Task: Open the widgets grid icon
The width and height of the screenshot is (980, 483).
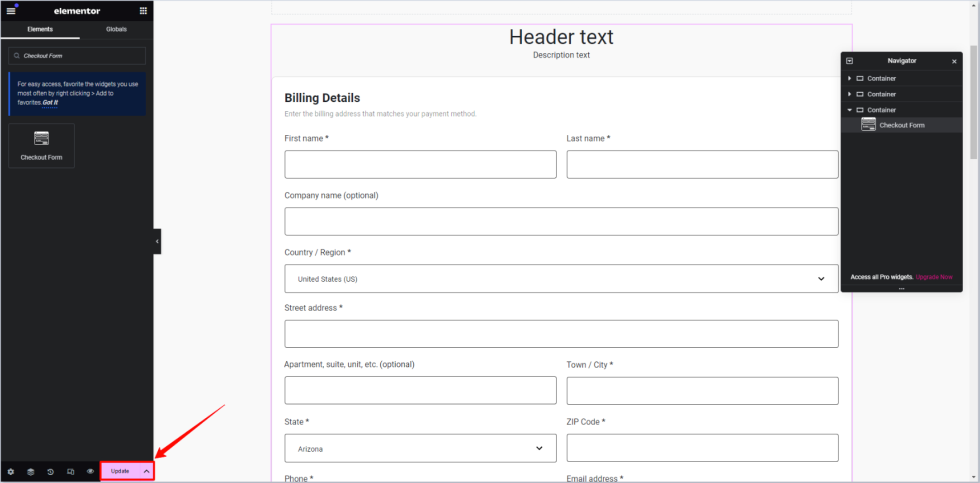Action: (143, 10)
